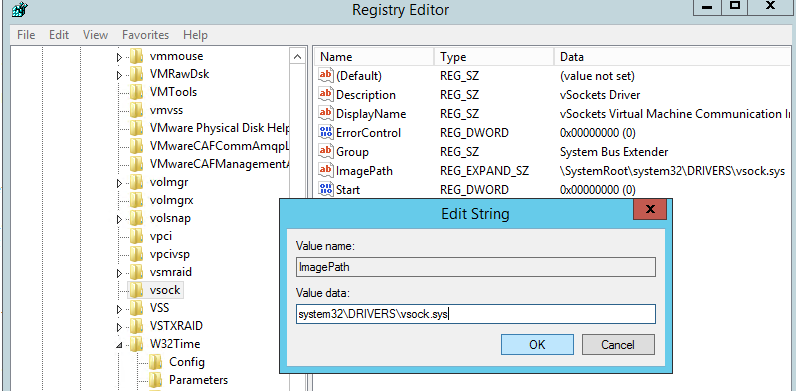
Task: Click the Group string value icon
Action: [325, 152]
